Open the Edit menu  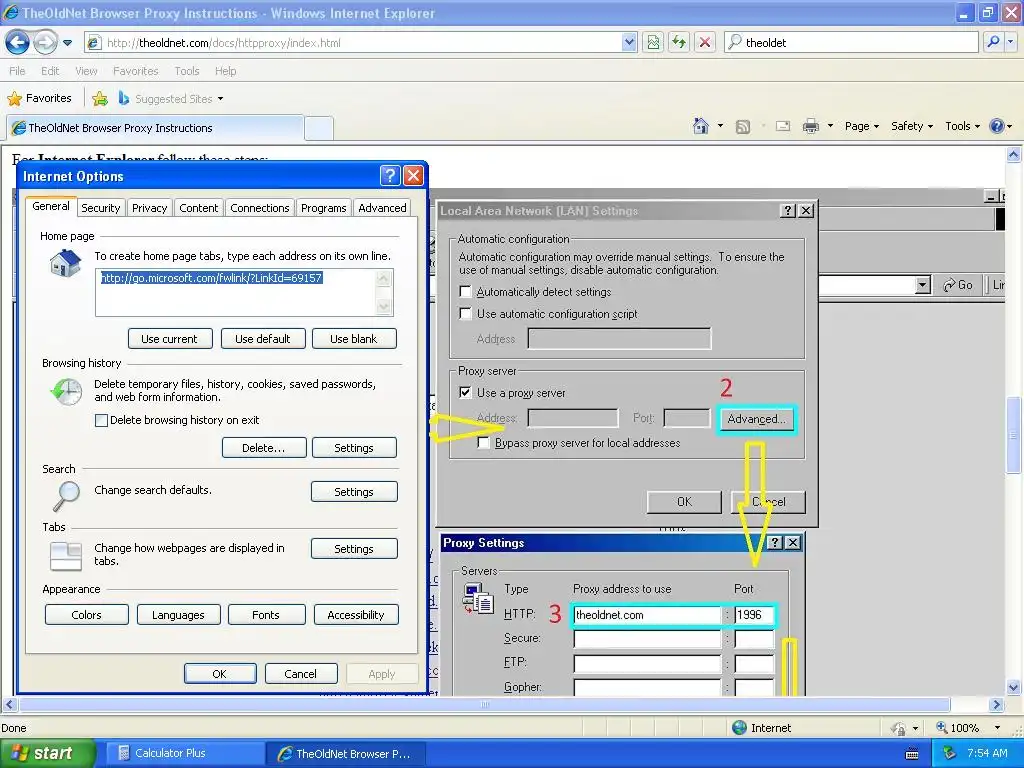50,71
